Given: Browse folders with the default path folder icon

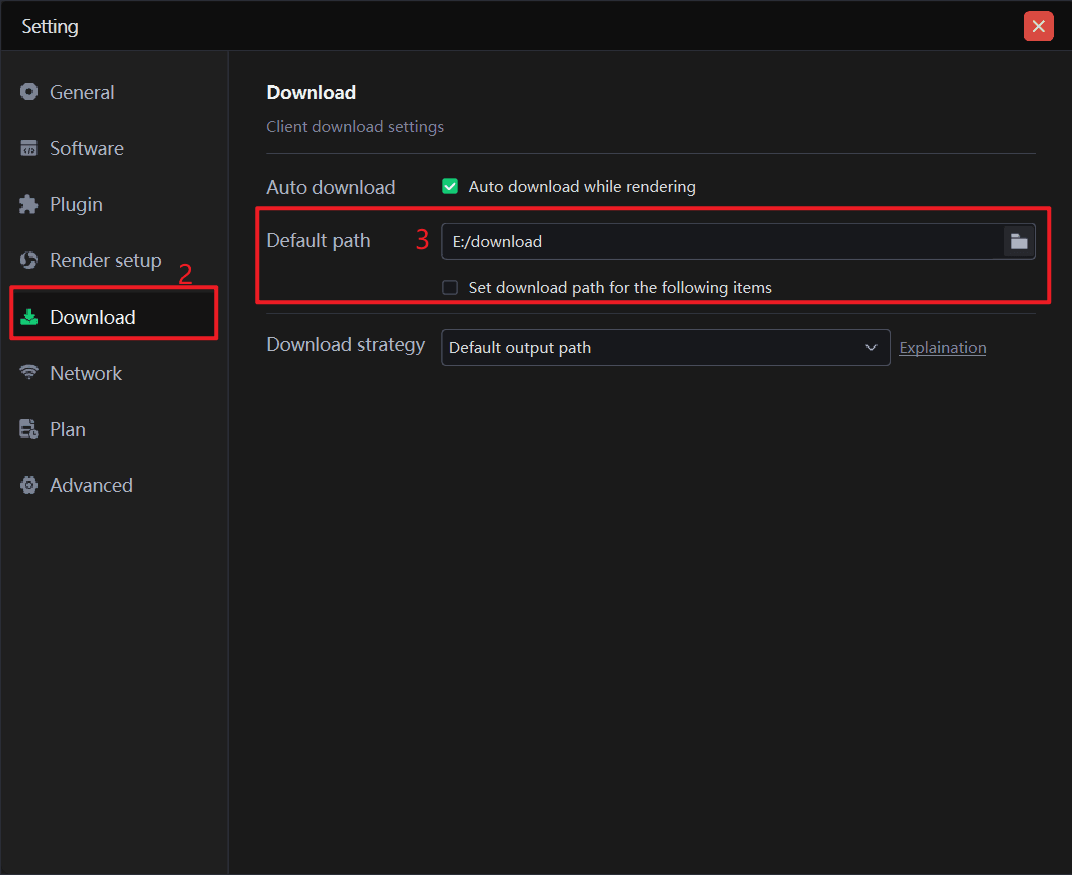Looking at the screenshot, I should [1019, 241].
